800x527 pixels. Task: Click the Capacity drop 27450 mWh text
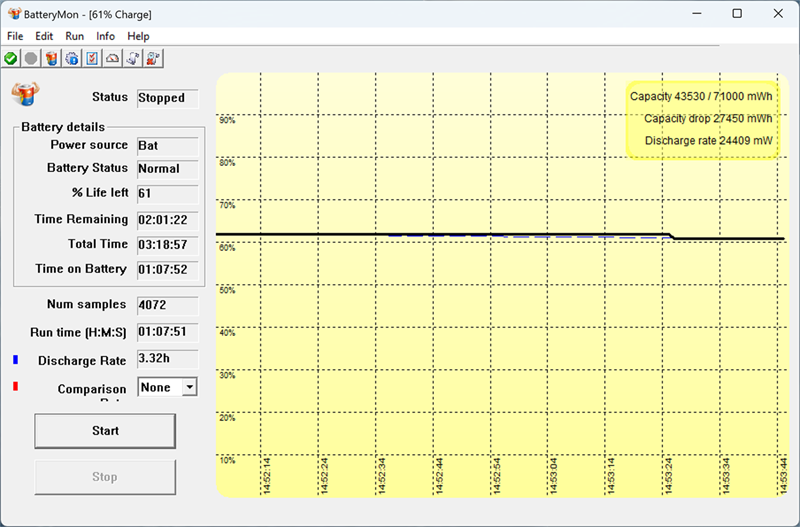(x=708, y=119)
